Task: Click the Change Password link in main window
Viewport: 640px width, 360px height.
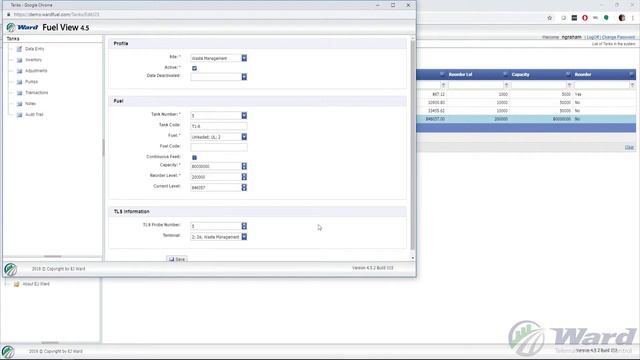Action: [618, 37]
